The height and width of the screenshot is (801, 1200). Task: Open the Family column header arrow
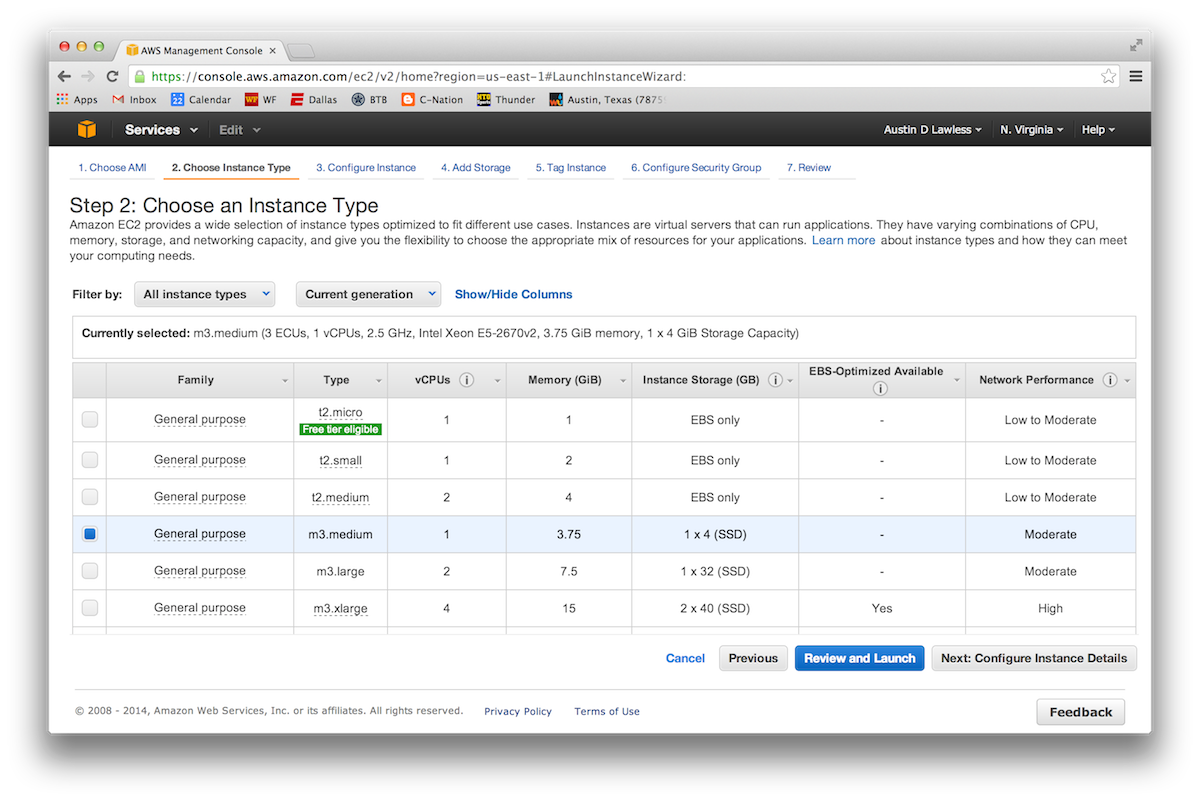[x=285, y=381]
